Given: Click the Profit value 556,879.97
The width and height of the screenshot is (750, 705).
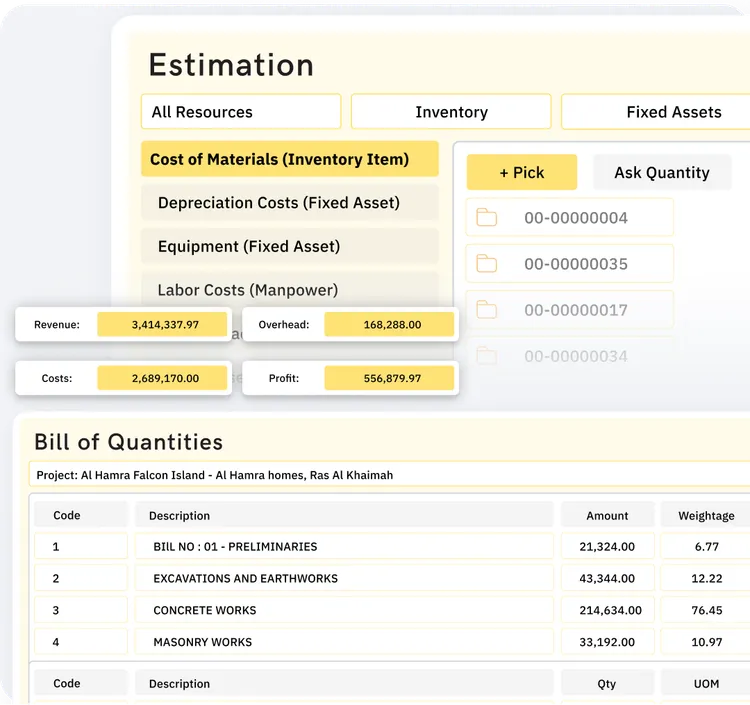Looking at the screenshot, I should pos(389,378).
